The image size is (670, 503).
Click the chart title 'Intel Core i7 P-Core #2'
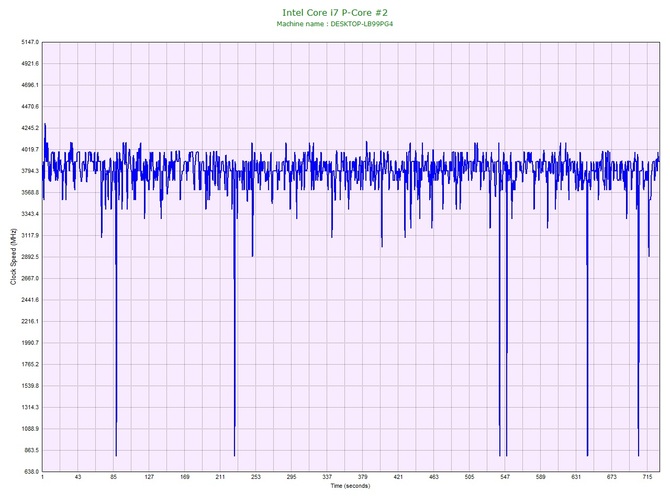[335, 13]
